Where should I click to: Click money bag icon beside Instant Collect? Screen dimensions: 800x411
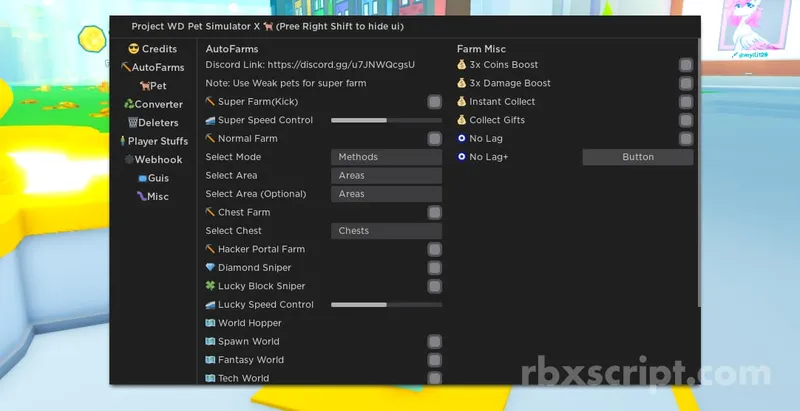462,101
